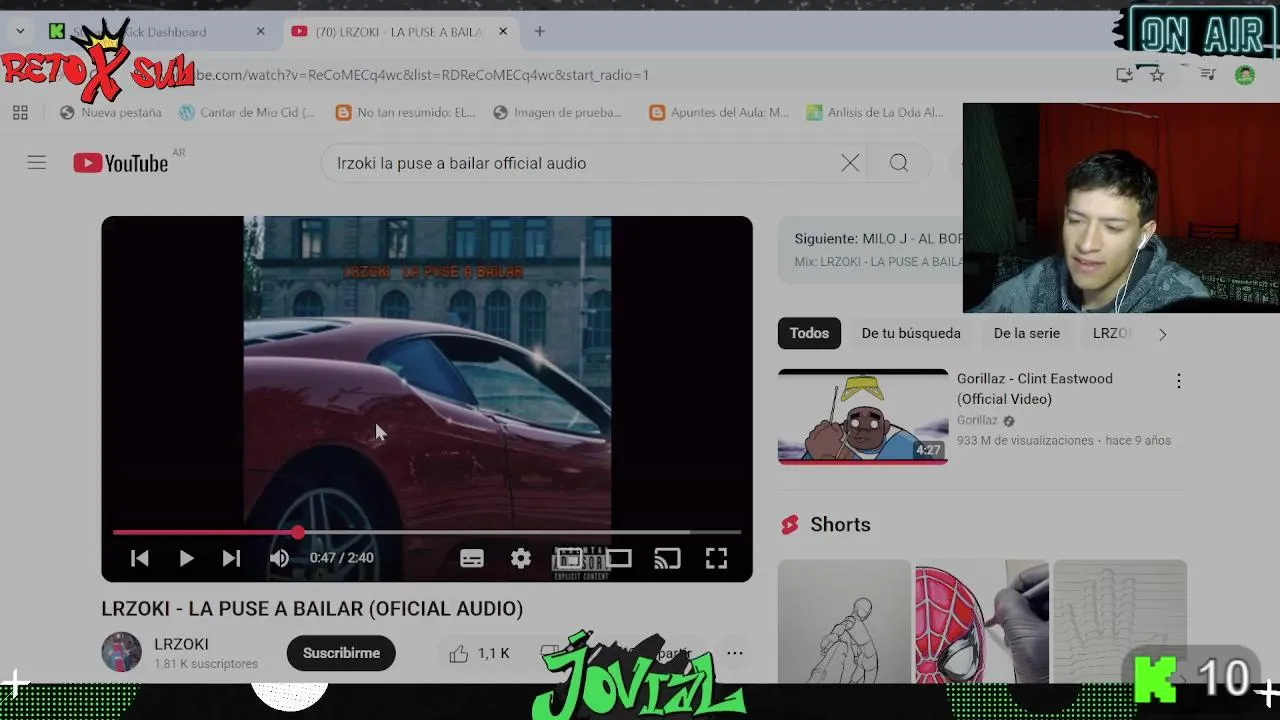Viewport: 1280px width, 720px height.
Task: Click the Suscribirme button
Action: click(341, 653)
